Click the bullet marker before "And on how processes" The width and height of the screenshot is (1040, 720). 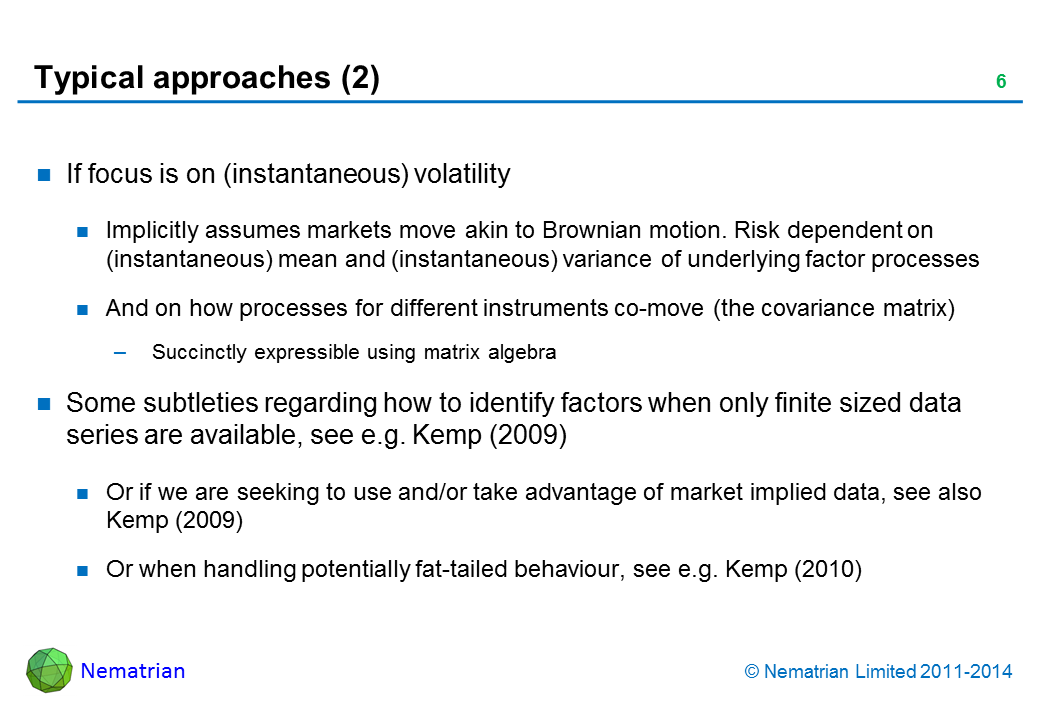point(84,309)
